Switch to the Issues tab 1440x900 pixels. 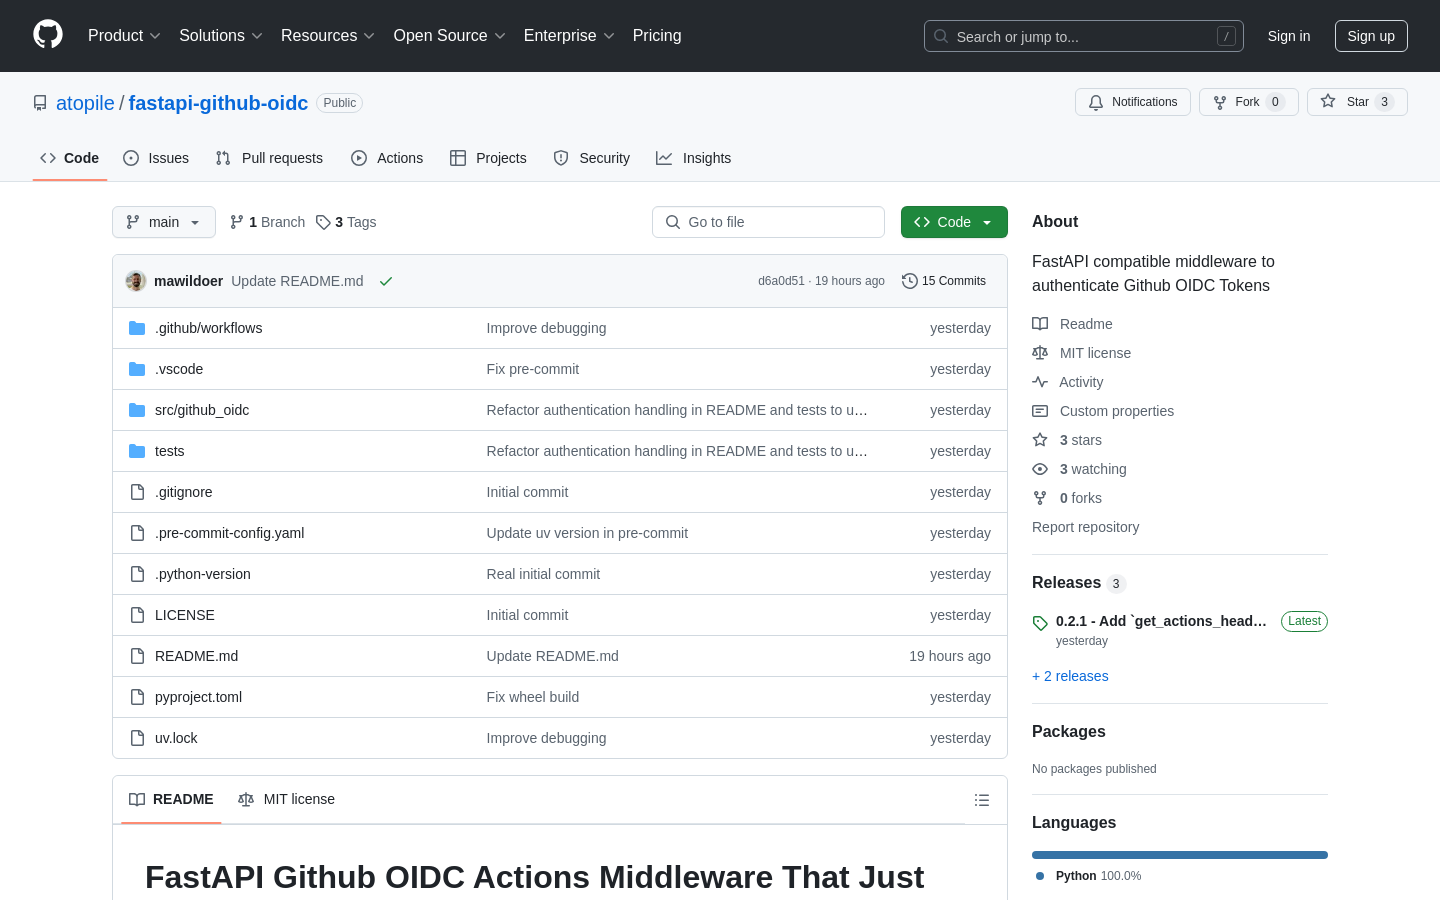156,158
